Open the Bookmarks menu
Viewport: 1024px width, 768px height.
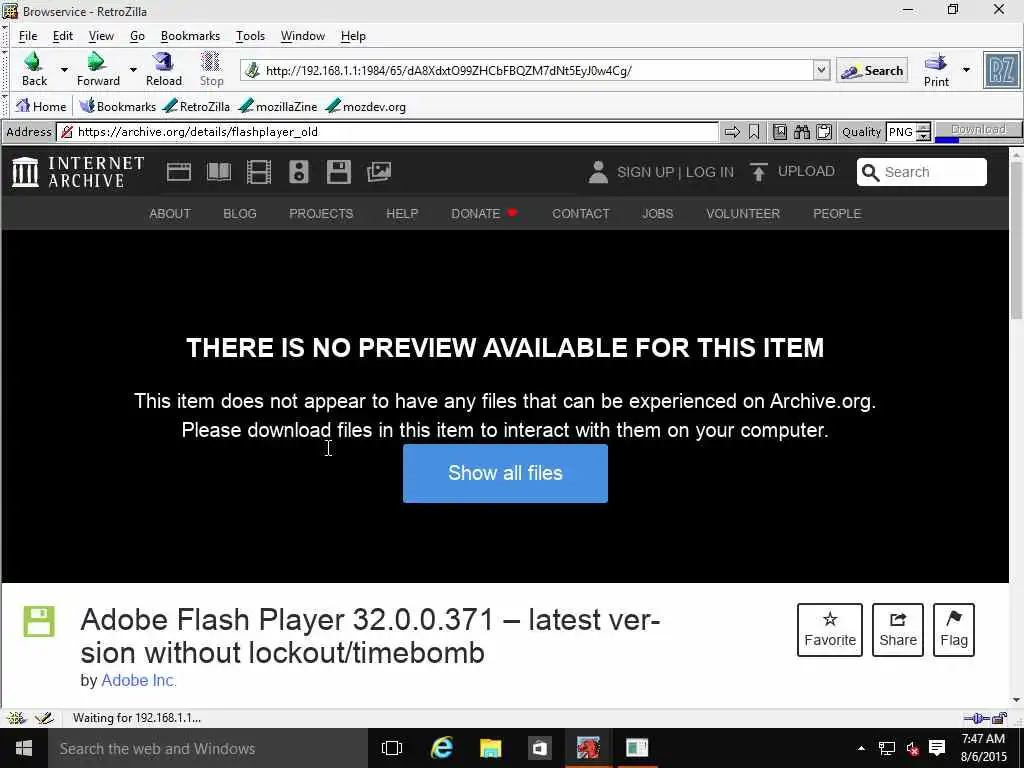click(x=190, y=36)
